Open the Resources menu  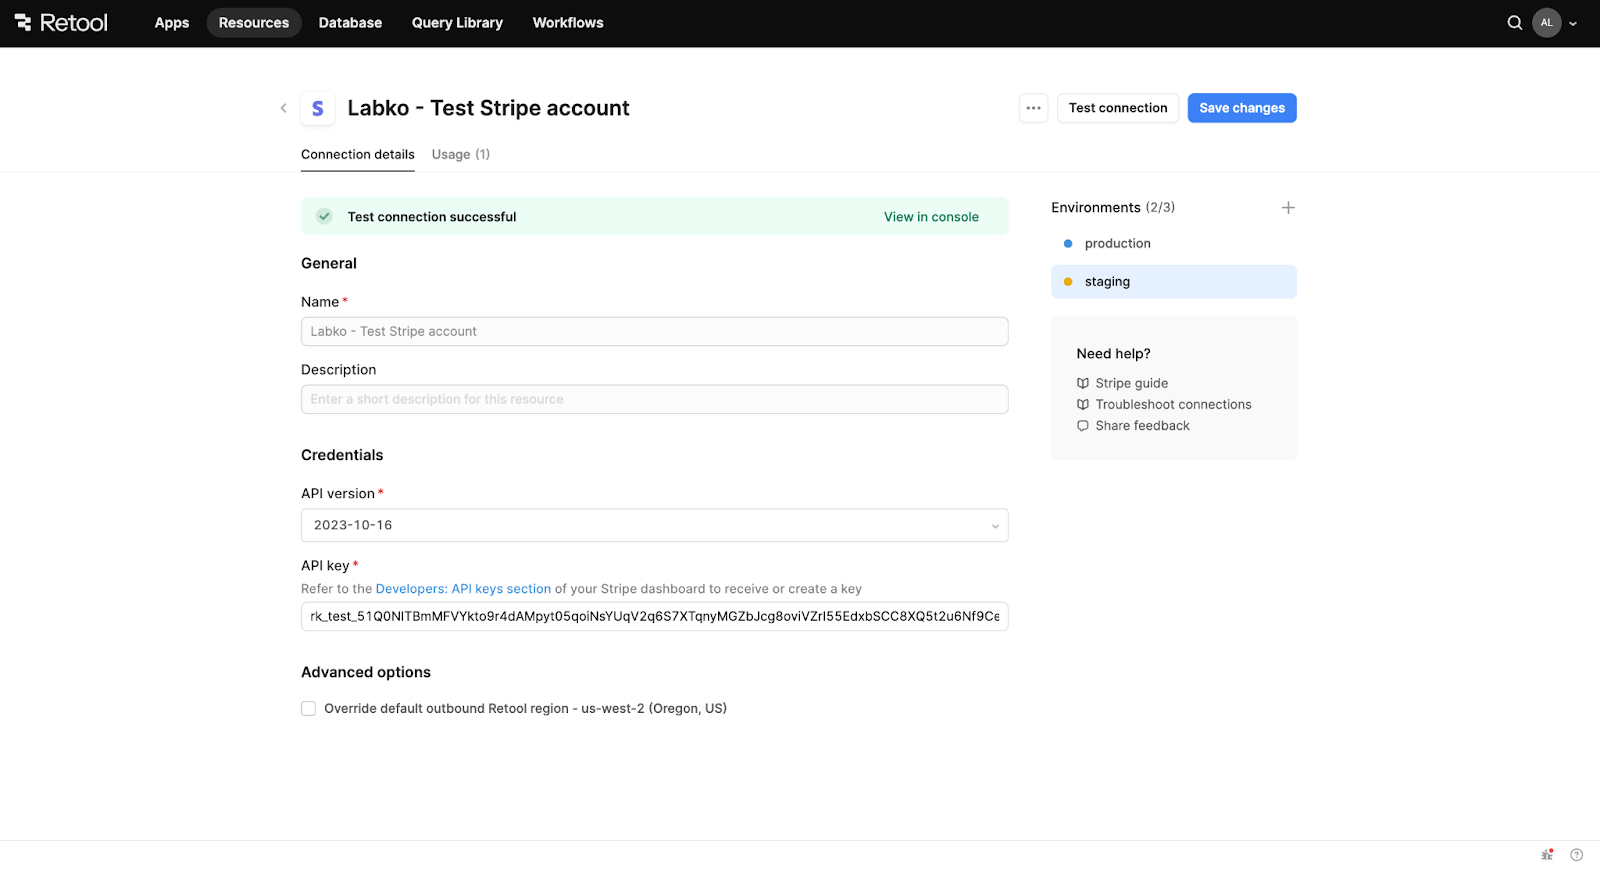pos(254,23)
